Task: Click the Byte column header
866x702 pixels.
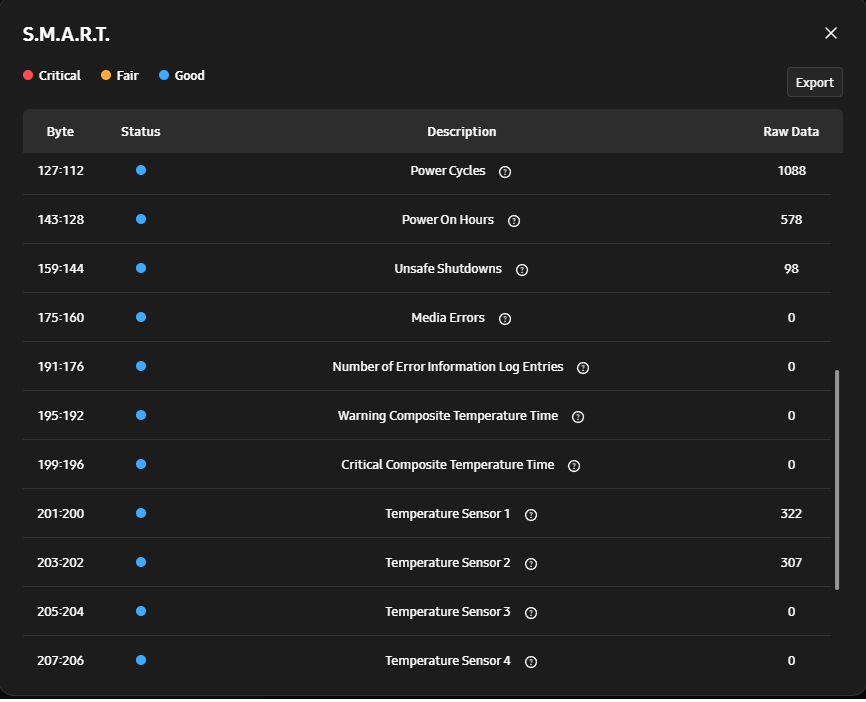Action: [60, 132]
